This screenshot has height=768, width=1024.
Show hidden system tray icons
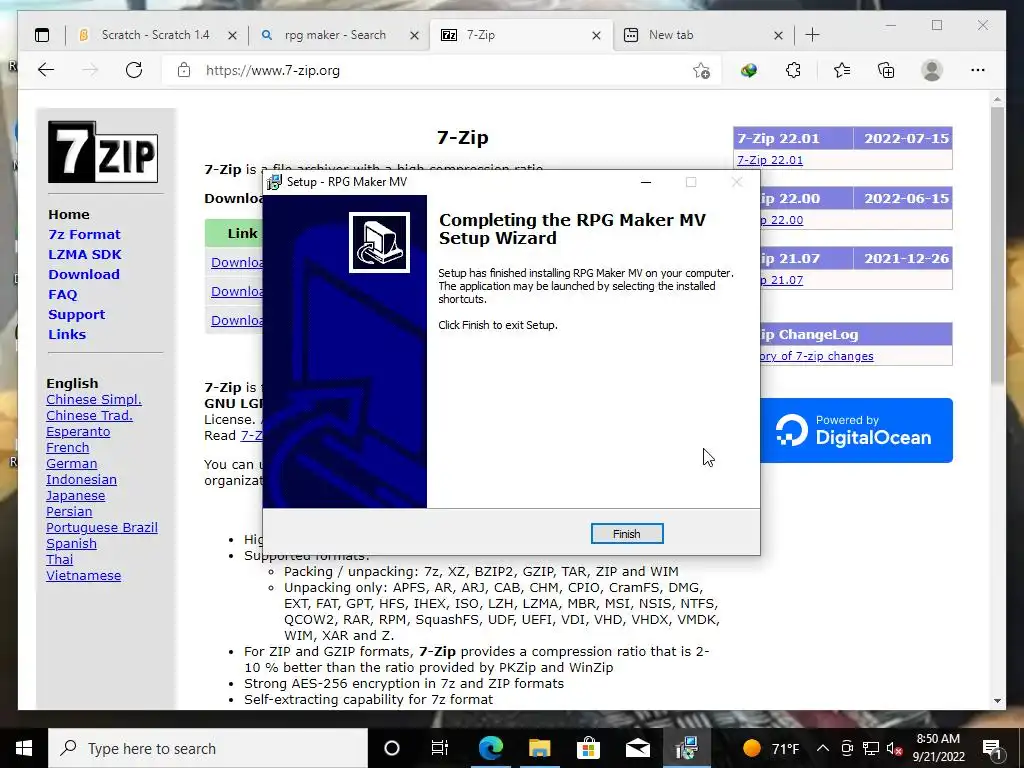pos(823,748)
